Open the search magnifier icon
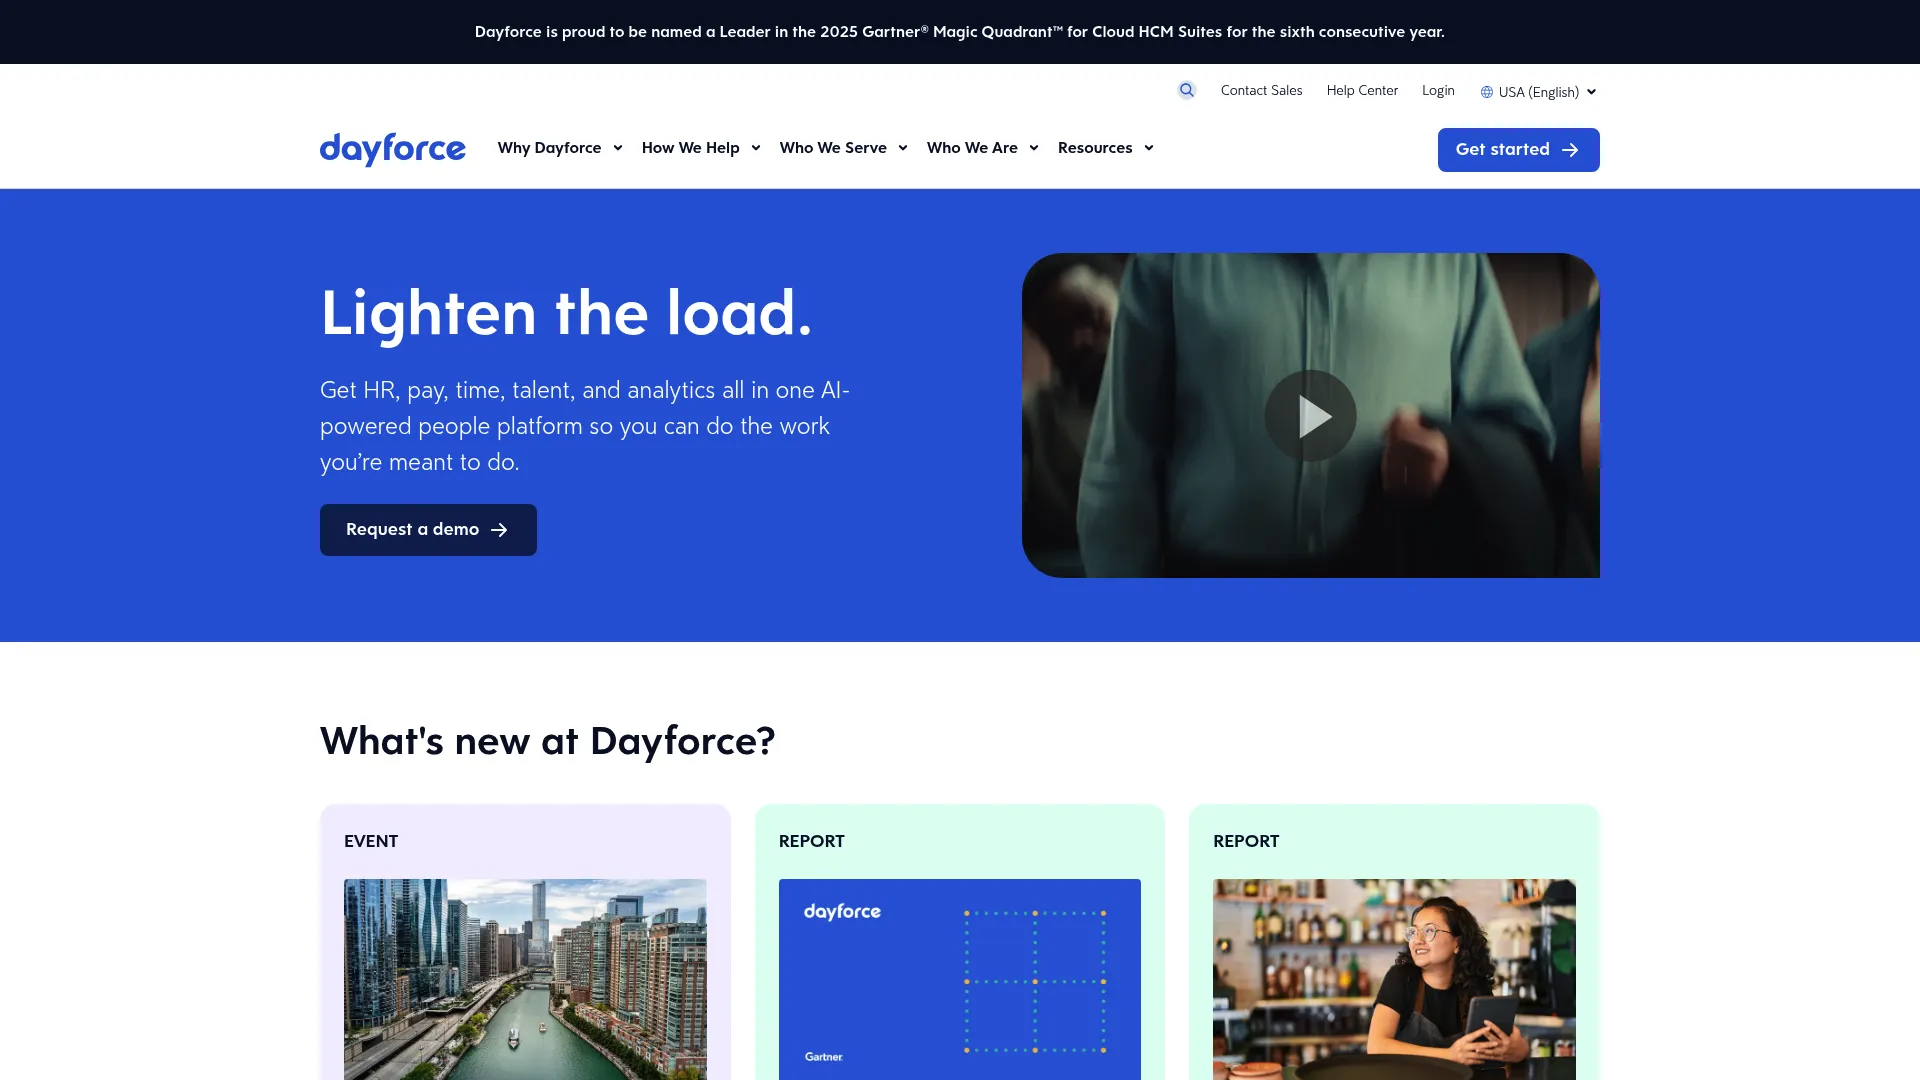The image size is (1920, 1080). (x=1187, y=90)
